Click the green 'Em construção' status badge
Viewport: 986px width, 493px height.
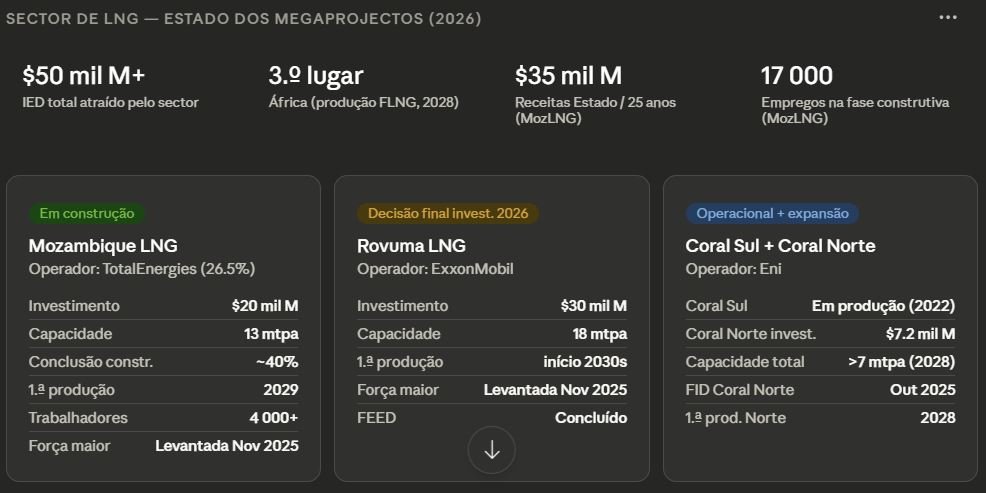[87, 213]
